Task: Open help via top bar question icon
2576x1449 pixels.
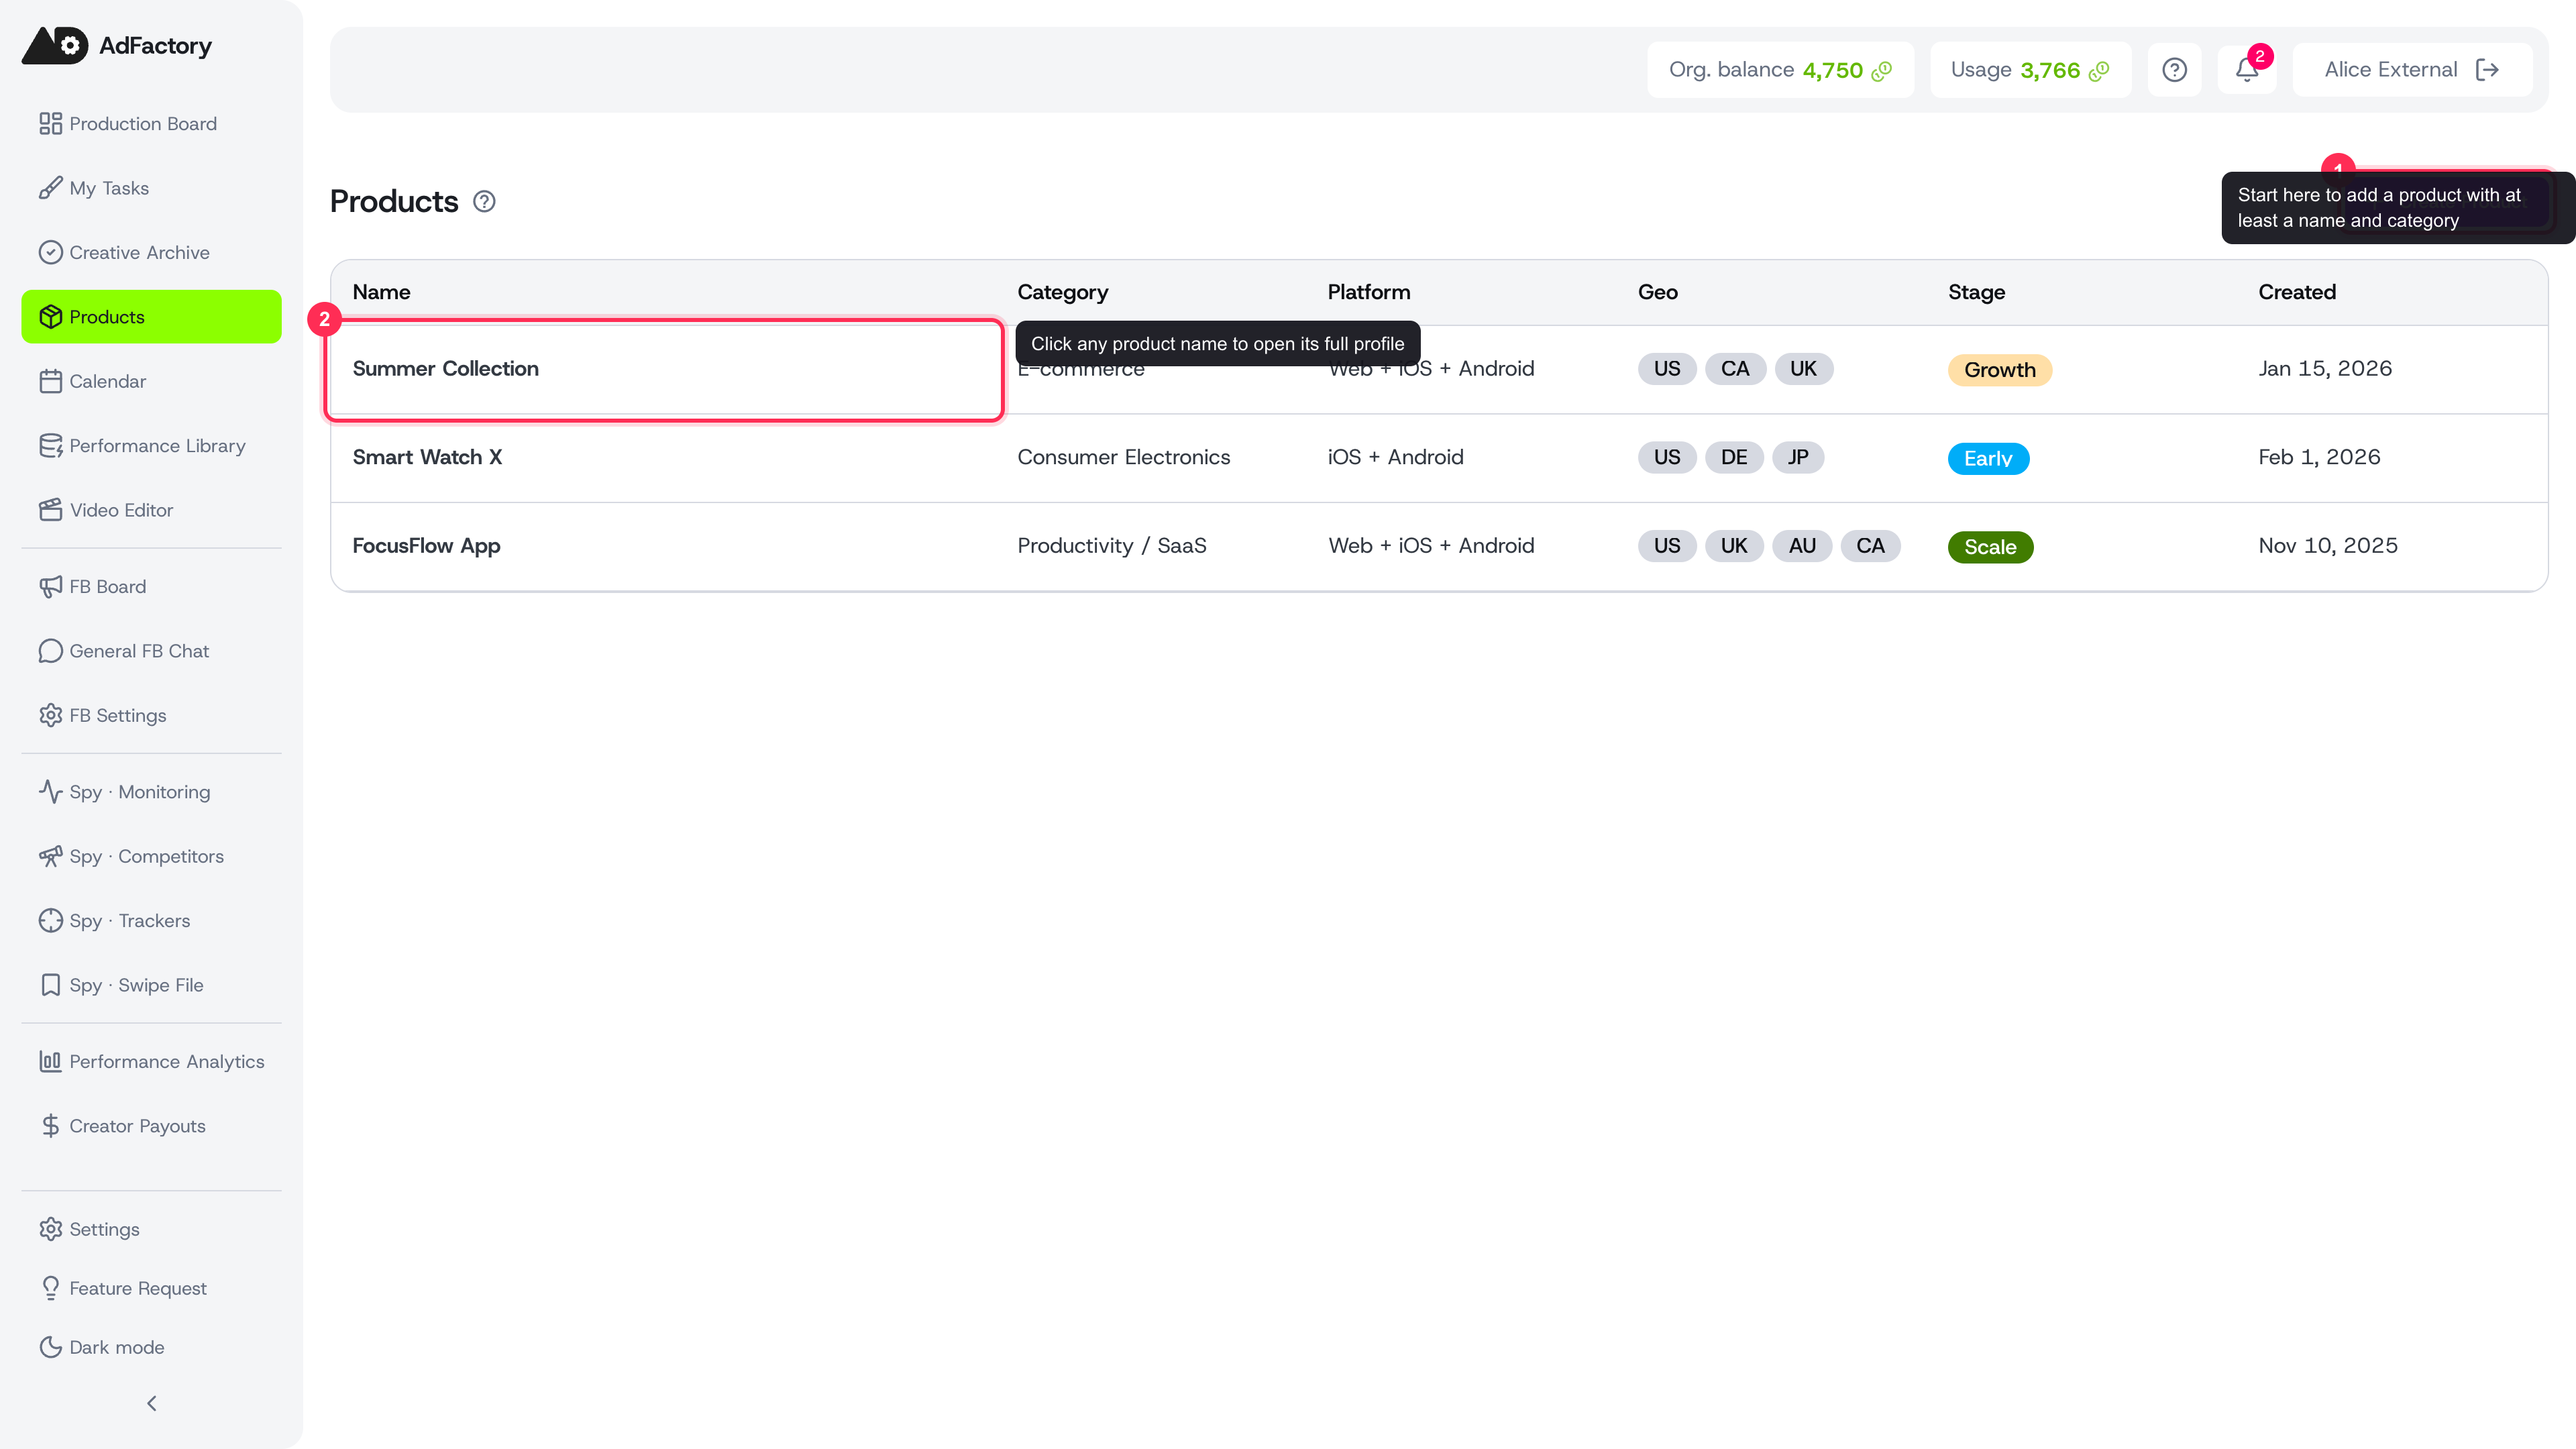Action: tap(2174, 70)
